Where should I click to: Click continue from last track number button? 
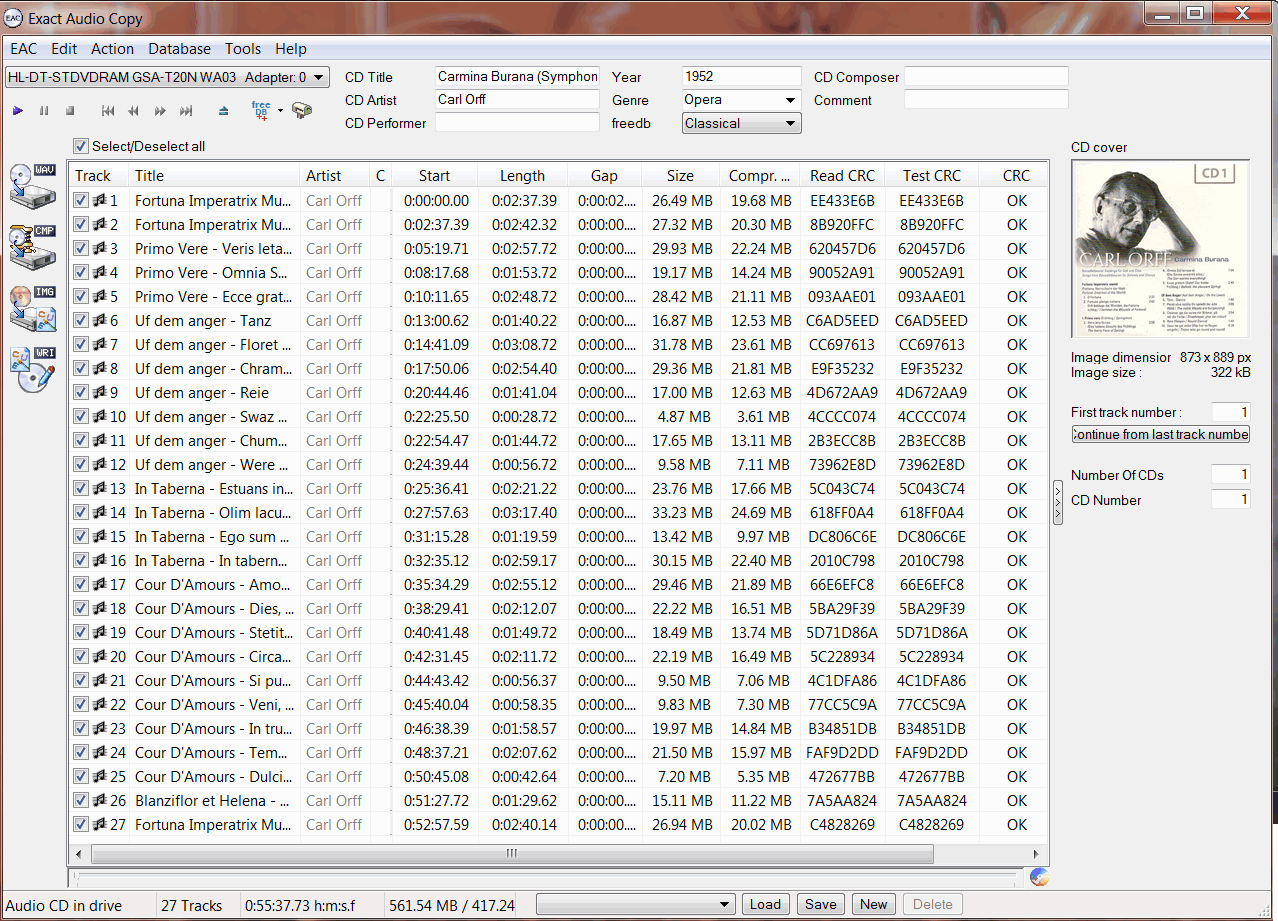pyautogui.click(x=1160, y=434)
